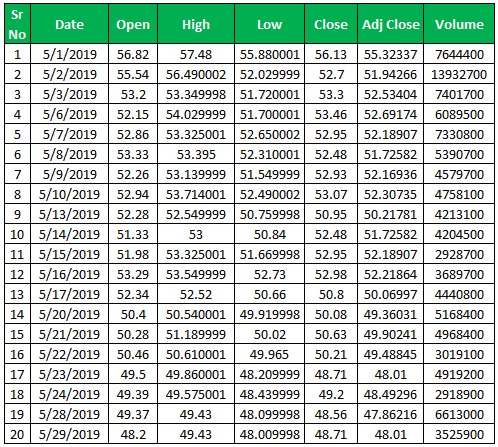Click the Open column header
The height and width of the screenshot is (447, 498).
[x=133, y=24]
